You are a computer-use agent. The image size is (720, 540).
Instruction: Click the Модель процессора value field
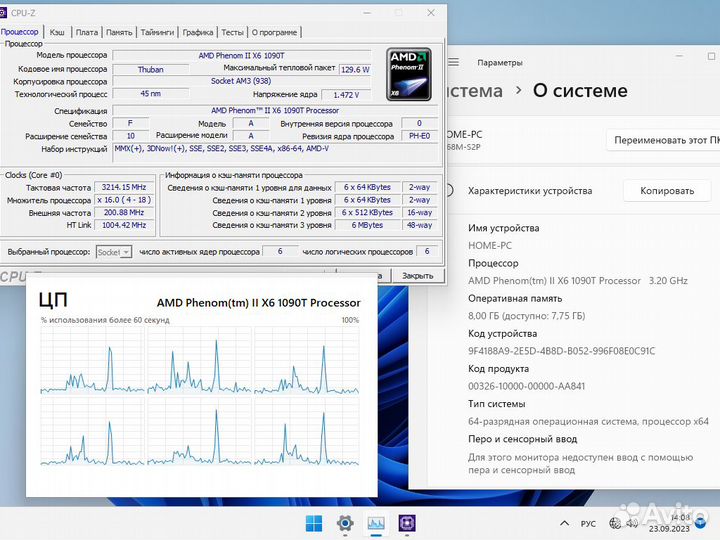click(x=242, y=56)
